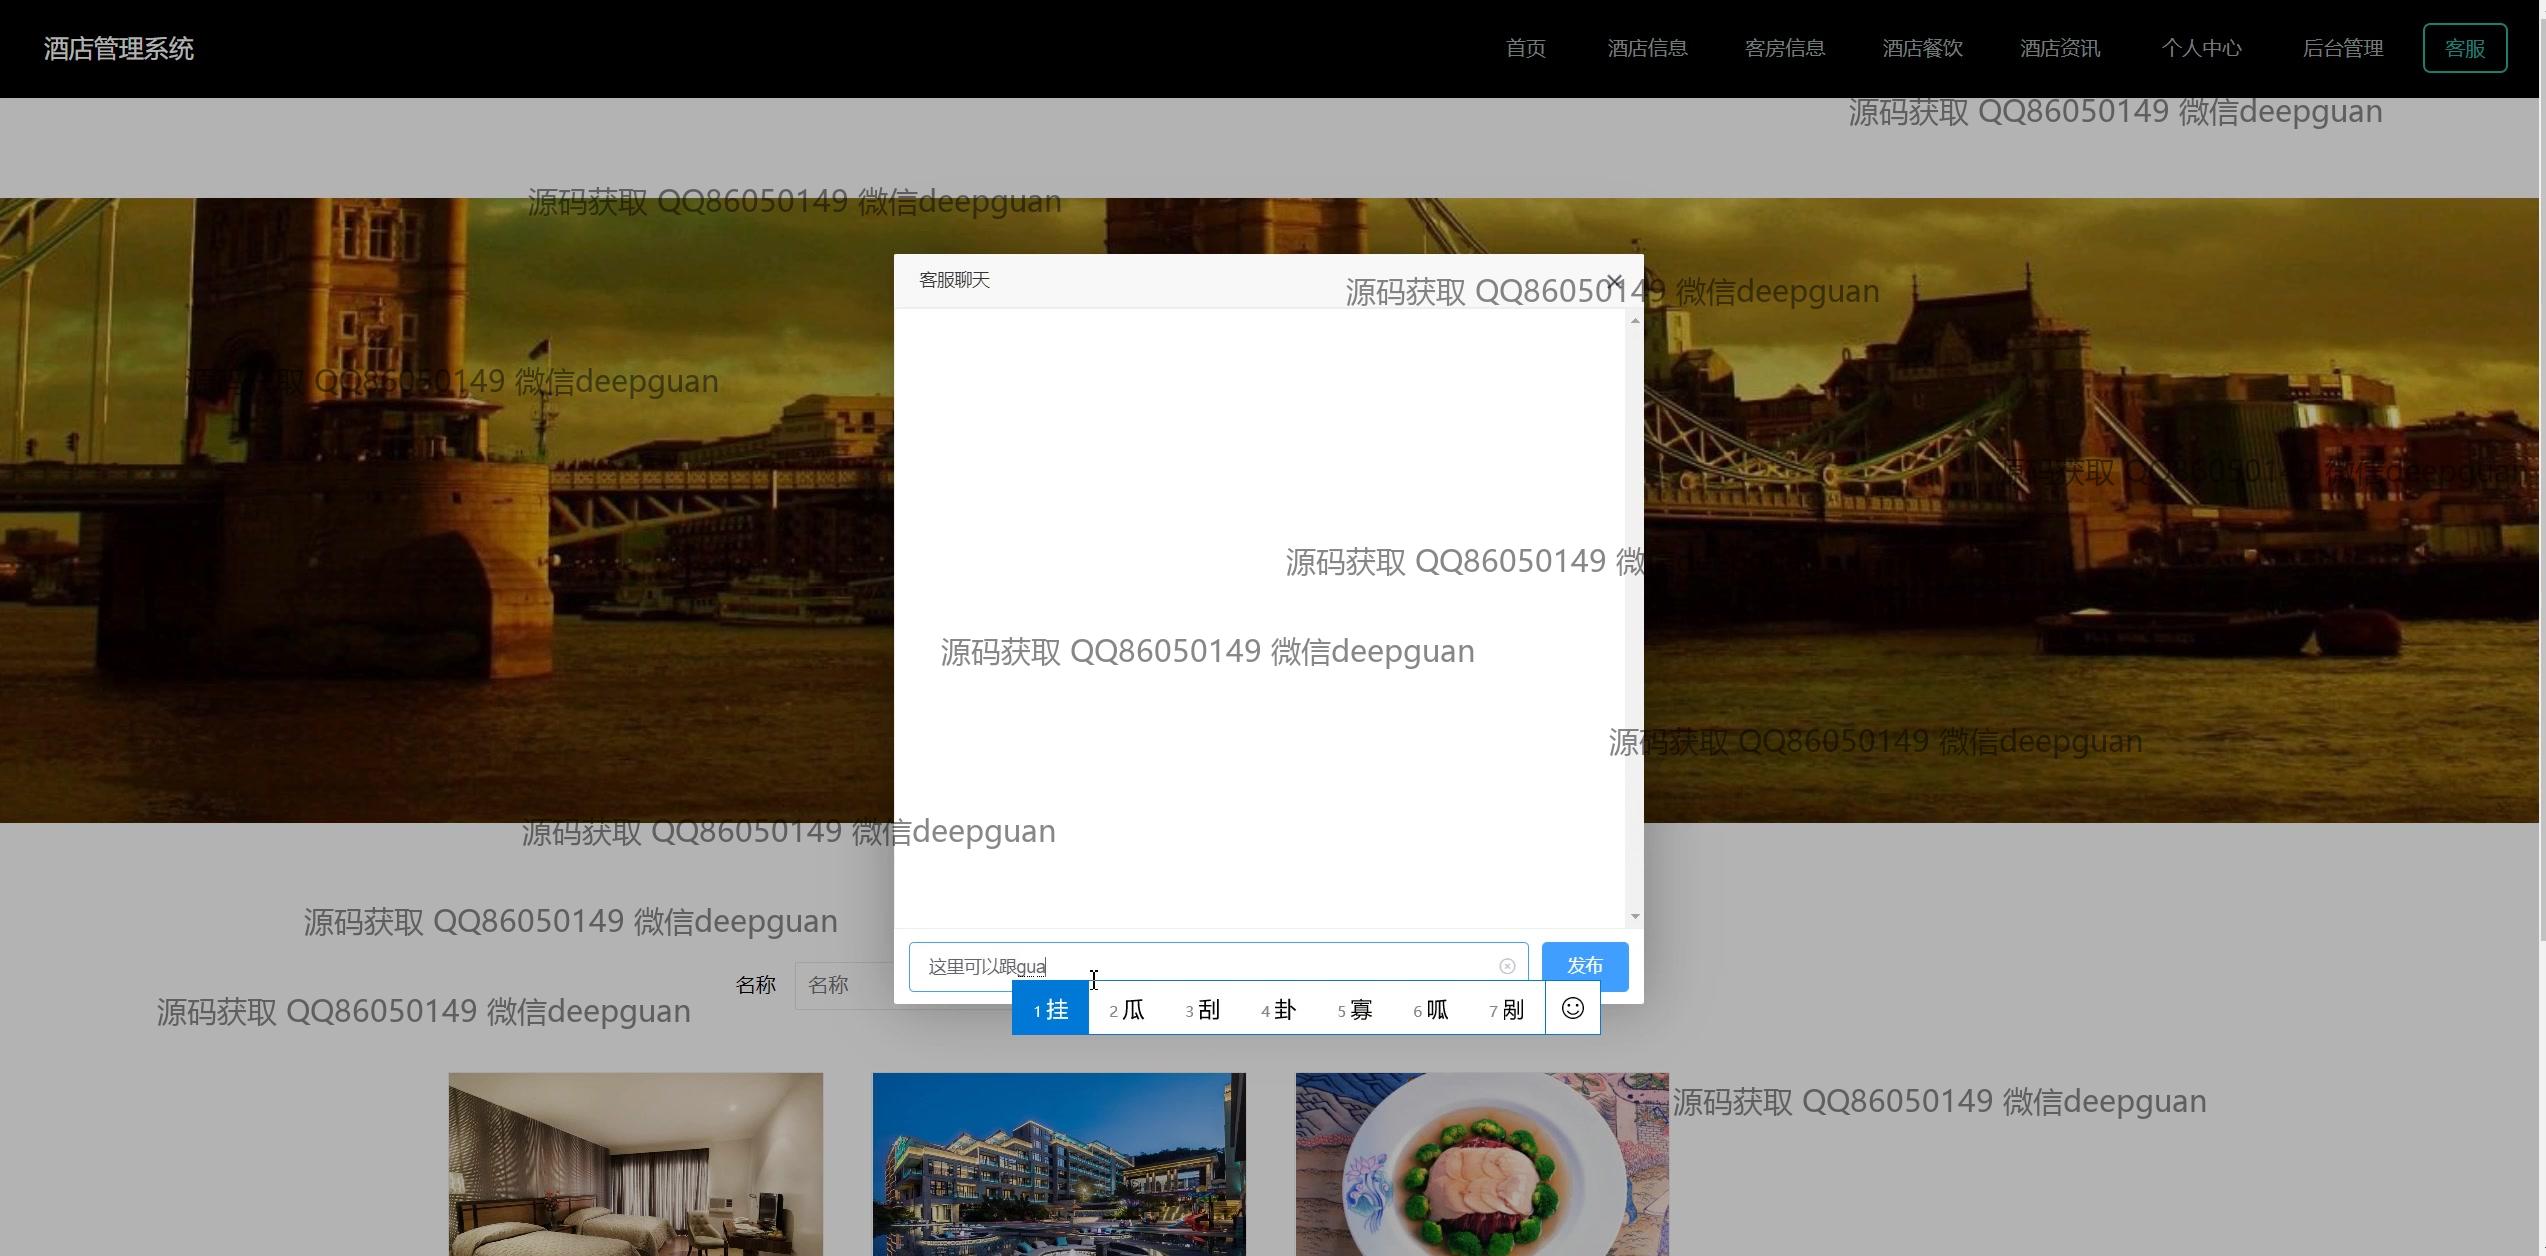Open the hotel bedroom thumbnail

(x=635, y=1164)
